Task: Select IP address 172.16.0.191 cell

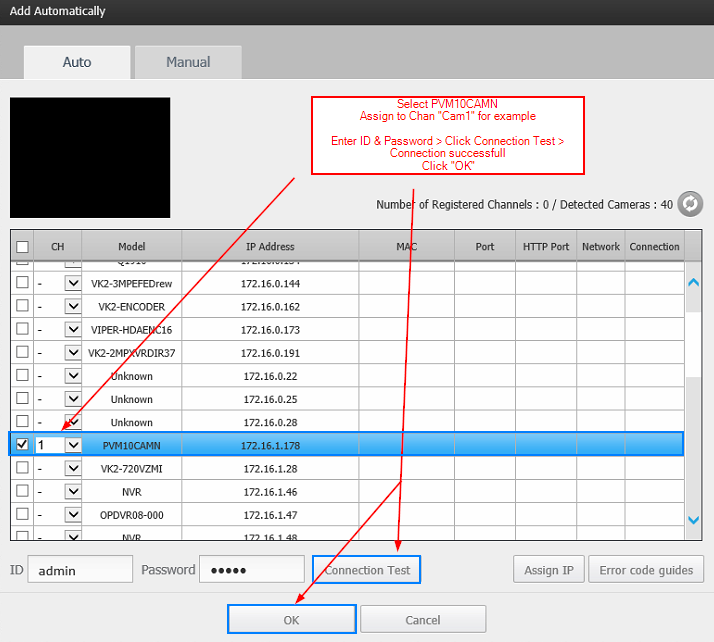Action: pyautogui.click(x=270, y=353)
